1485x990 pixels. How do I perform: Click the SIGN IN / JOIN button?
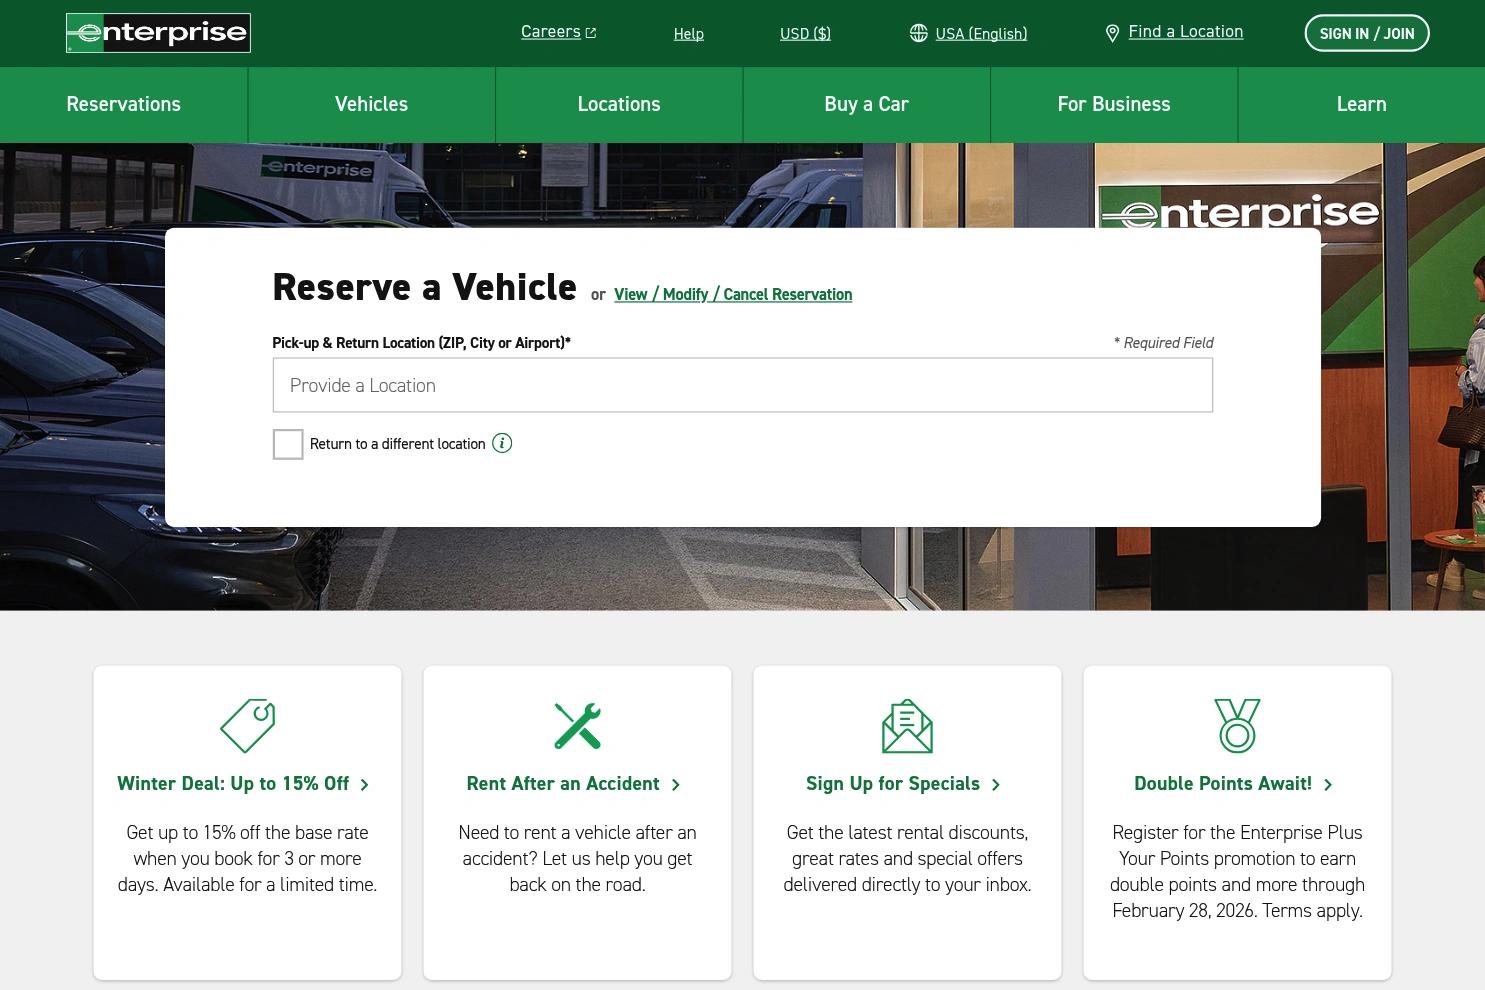point(1367,33)
